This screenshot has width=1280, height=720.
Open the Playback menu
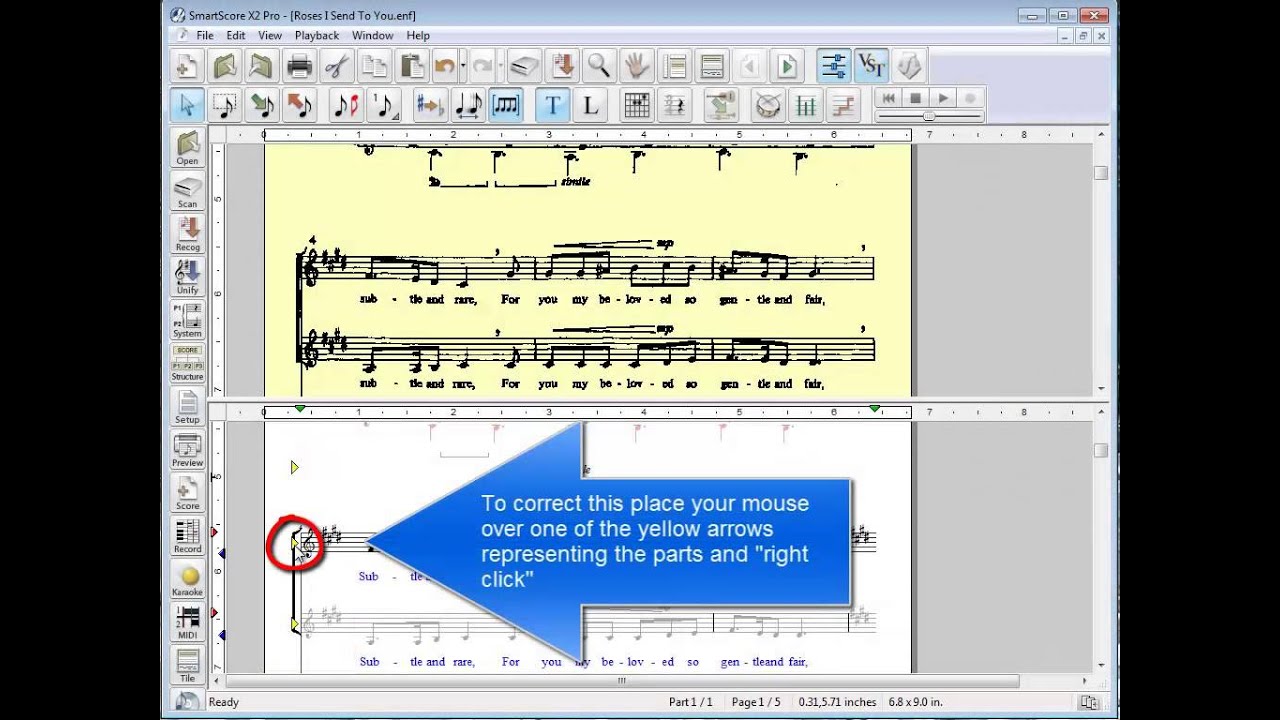(x=317, y=35)
